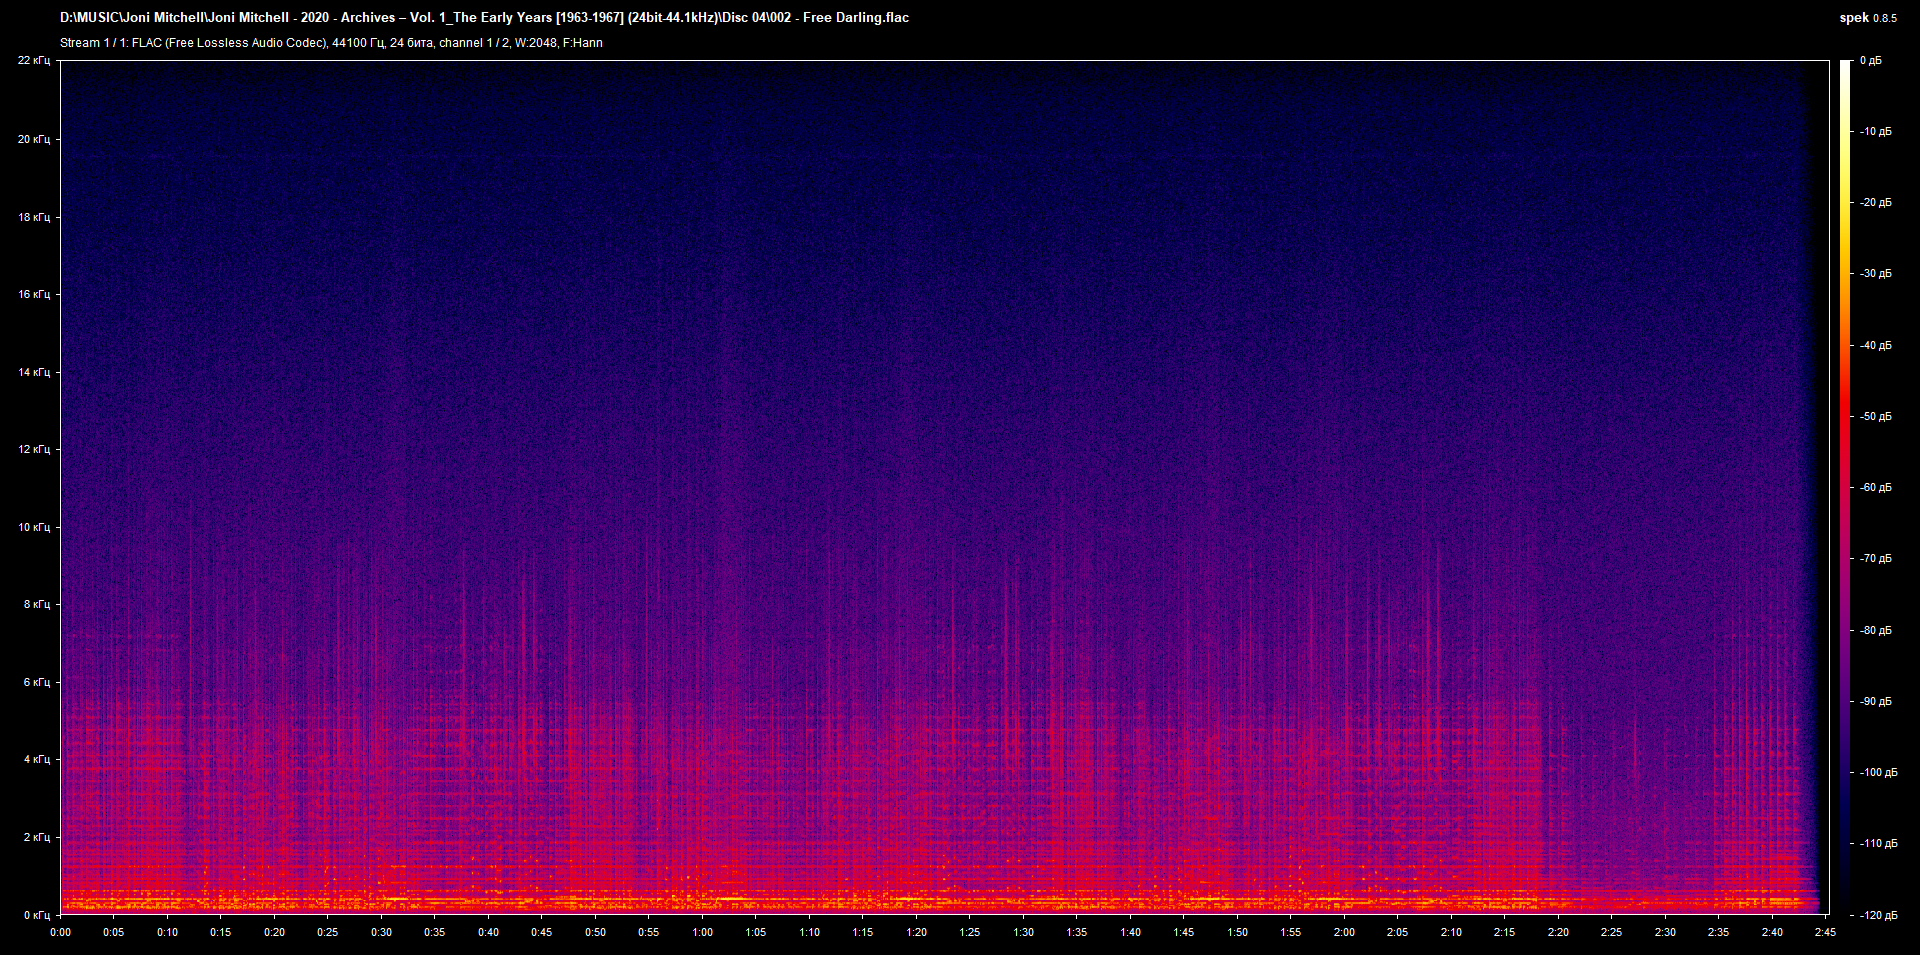Screen dimensions: 1920x955
Task: Click the -90 дБ scale label
Action: [x=1876, y=701]
